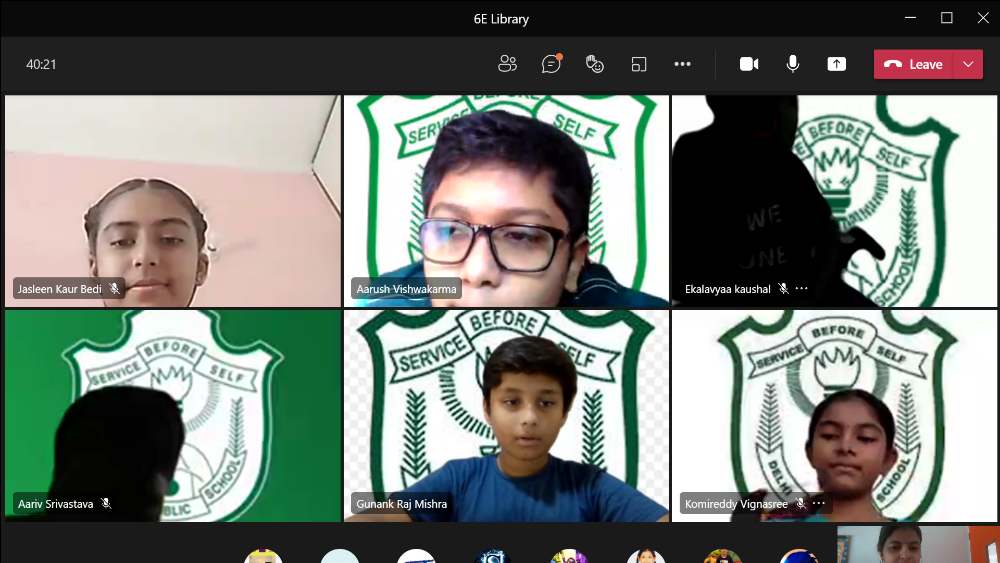Image resolution: width=1000 pixels, height=563 pixels.
Task: Toggle the camera on or off
Action: pos(749,64)
